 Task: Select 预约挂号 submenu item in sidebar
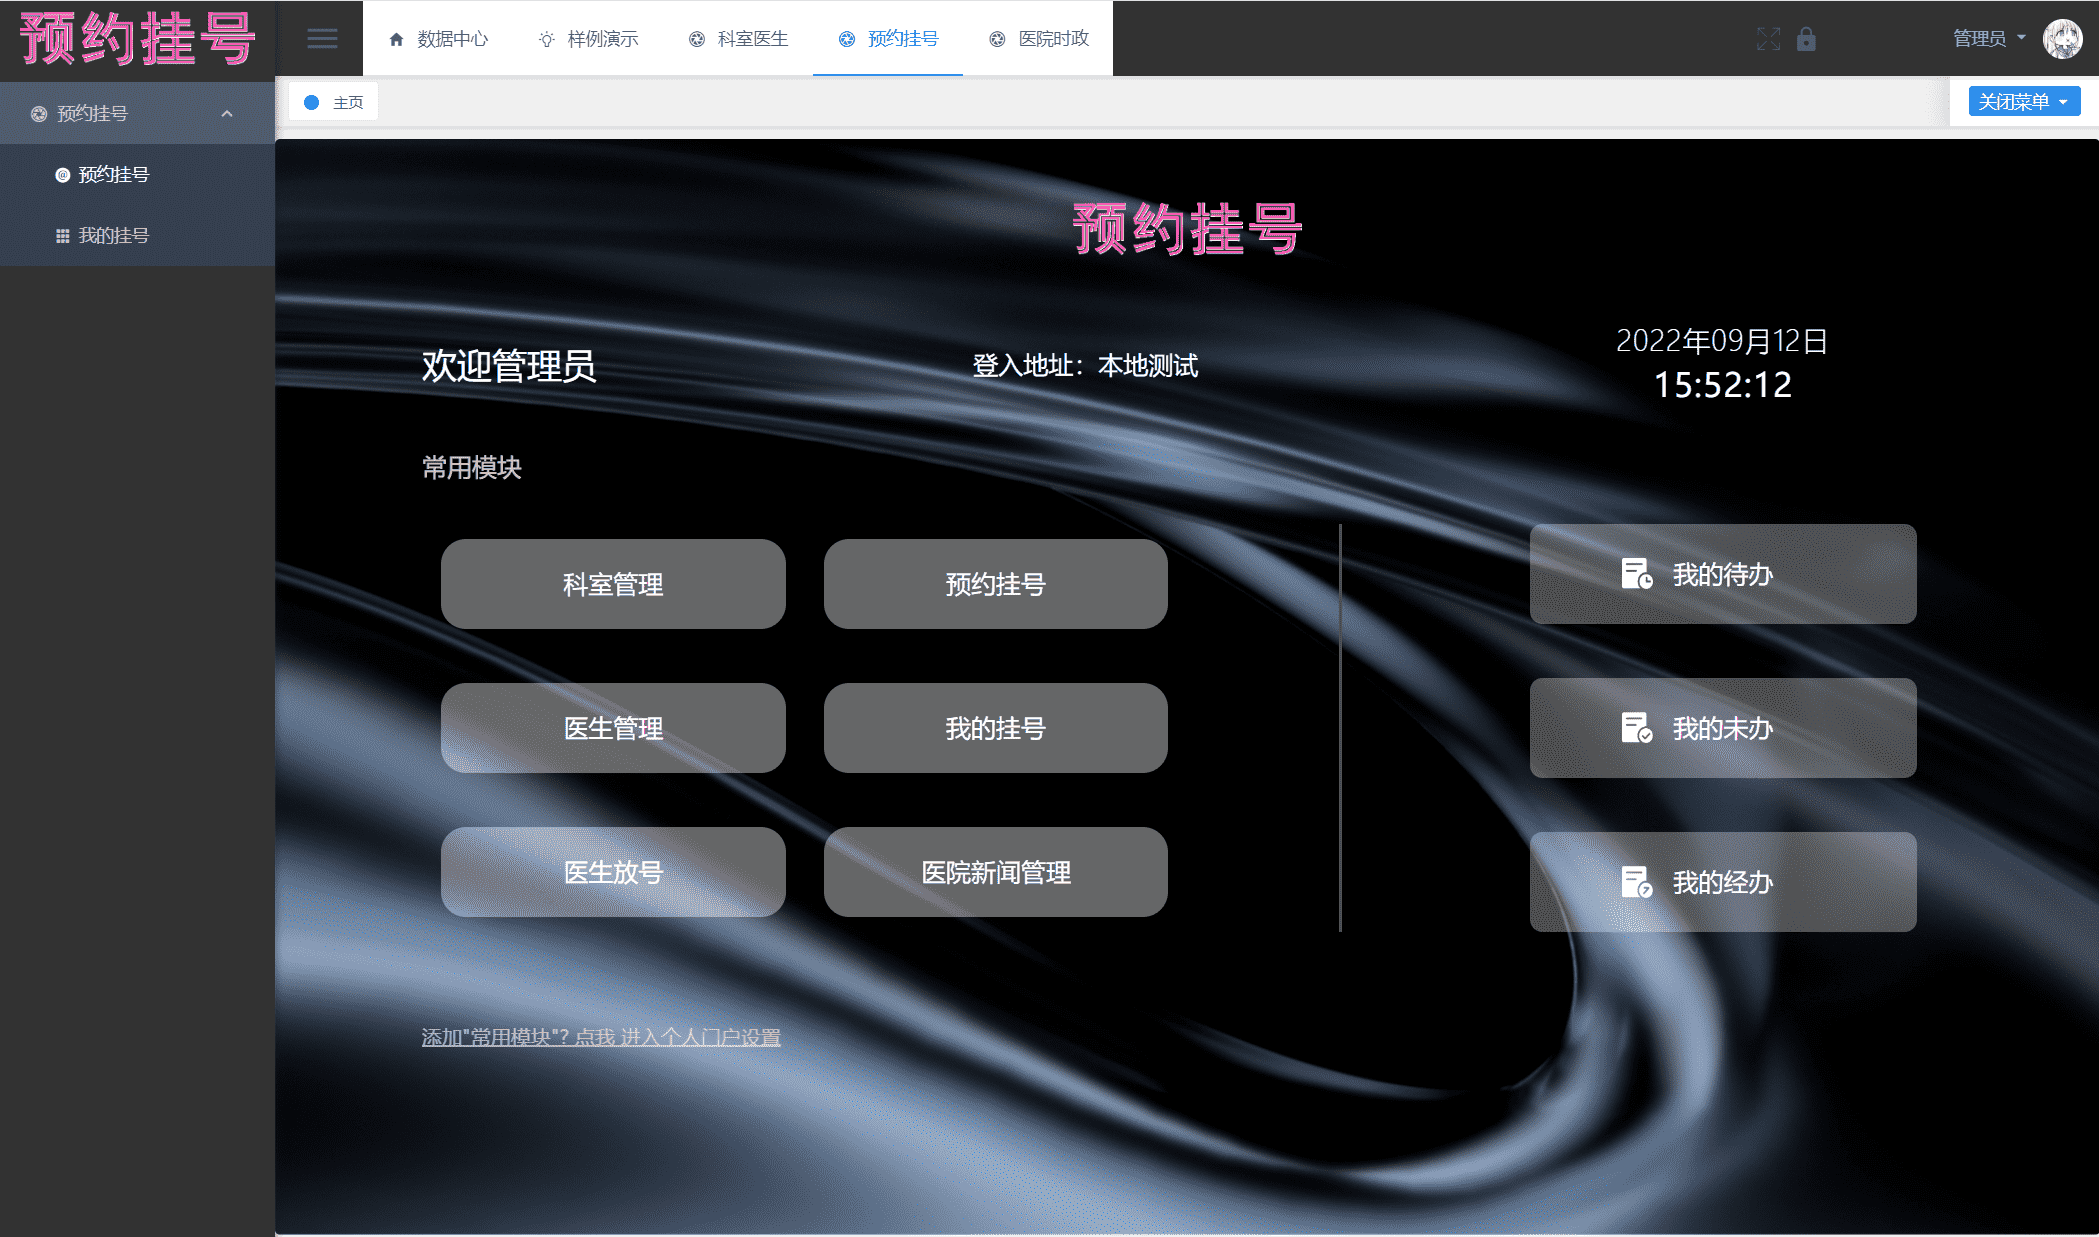click(x=113, y=175)
